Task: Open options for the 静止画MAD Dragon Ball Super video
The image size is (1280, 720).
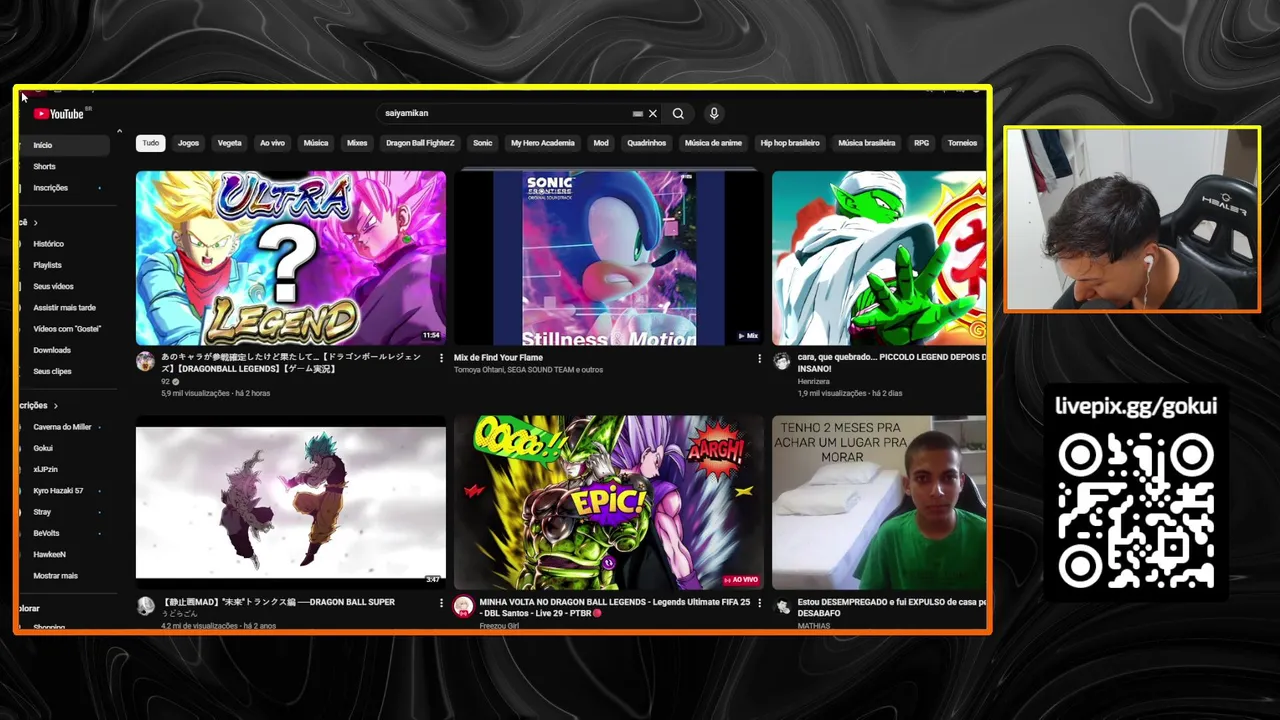Action: [441, 603]
